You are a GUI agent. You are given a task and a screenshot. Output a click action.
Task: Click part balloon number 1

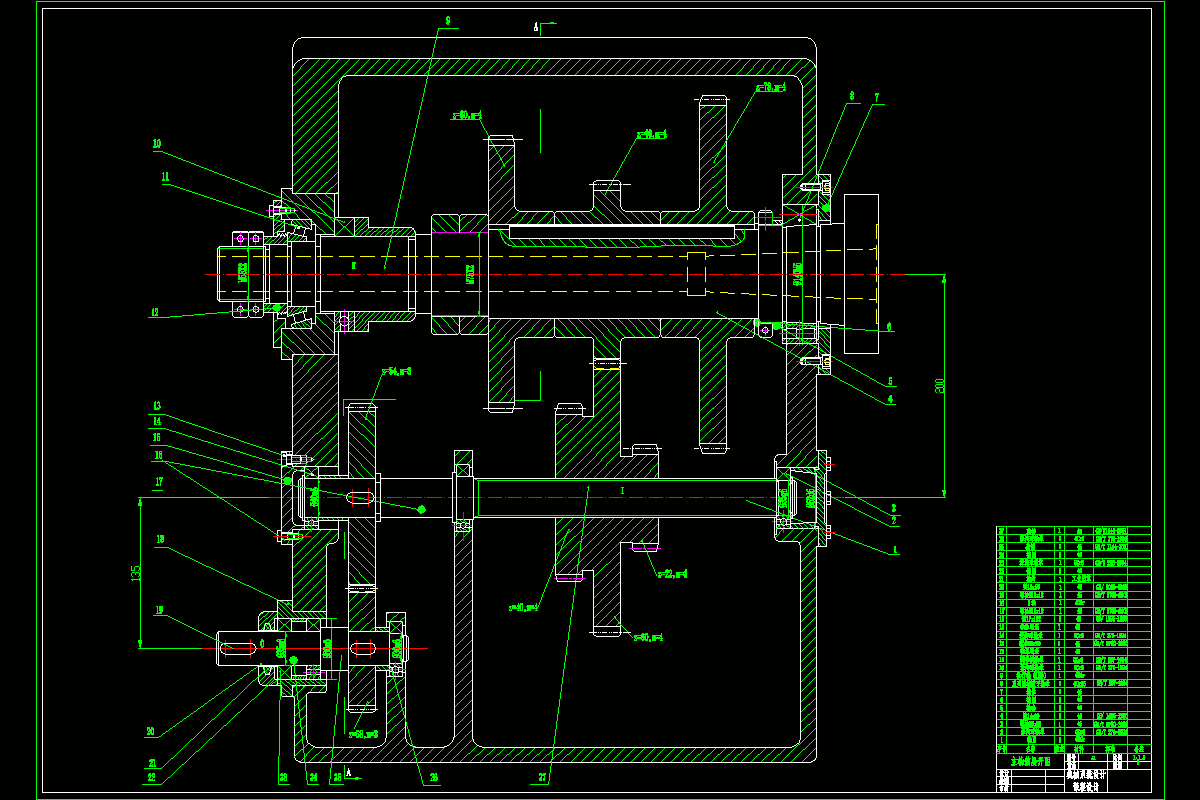tap(895, 549)
